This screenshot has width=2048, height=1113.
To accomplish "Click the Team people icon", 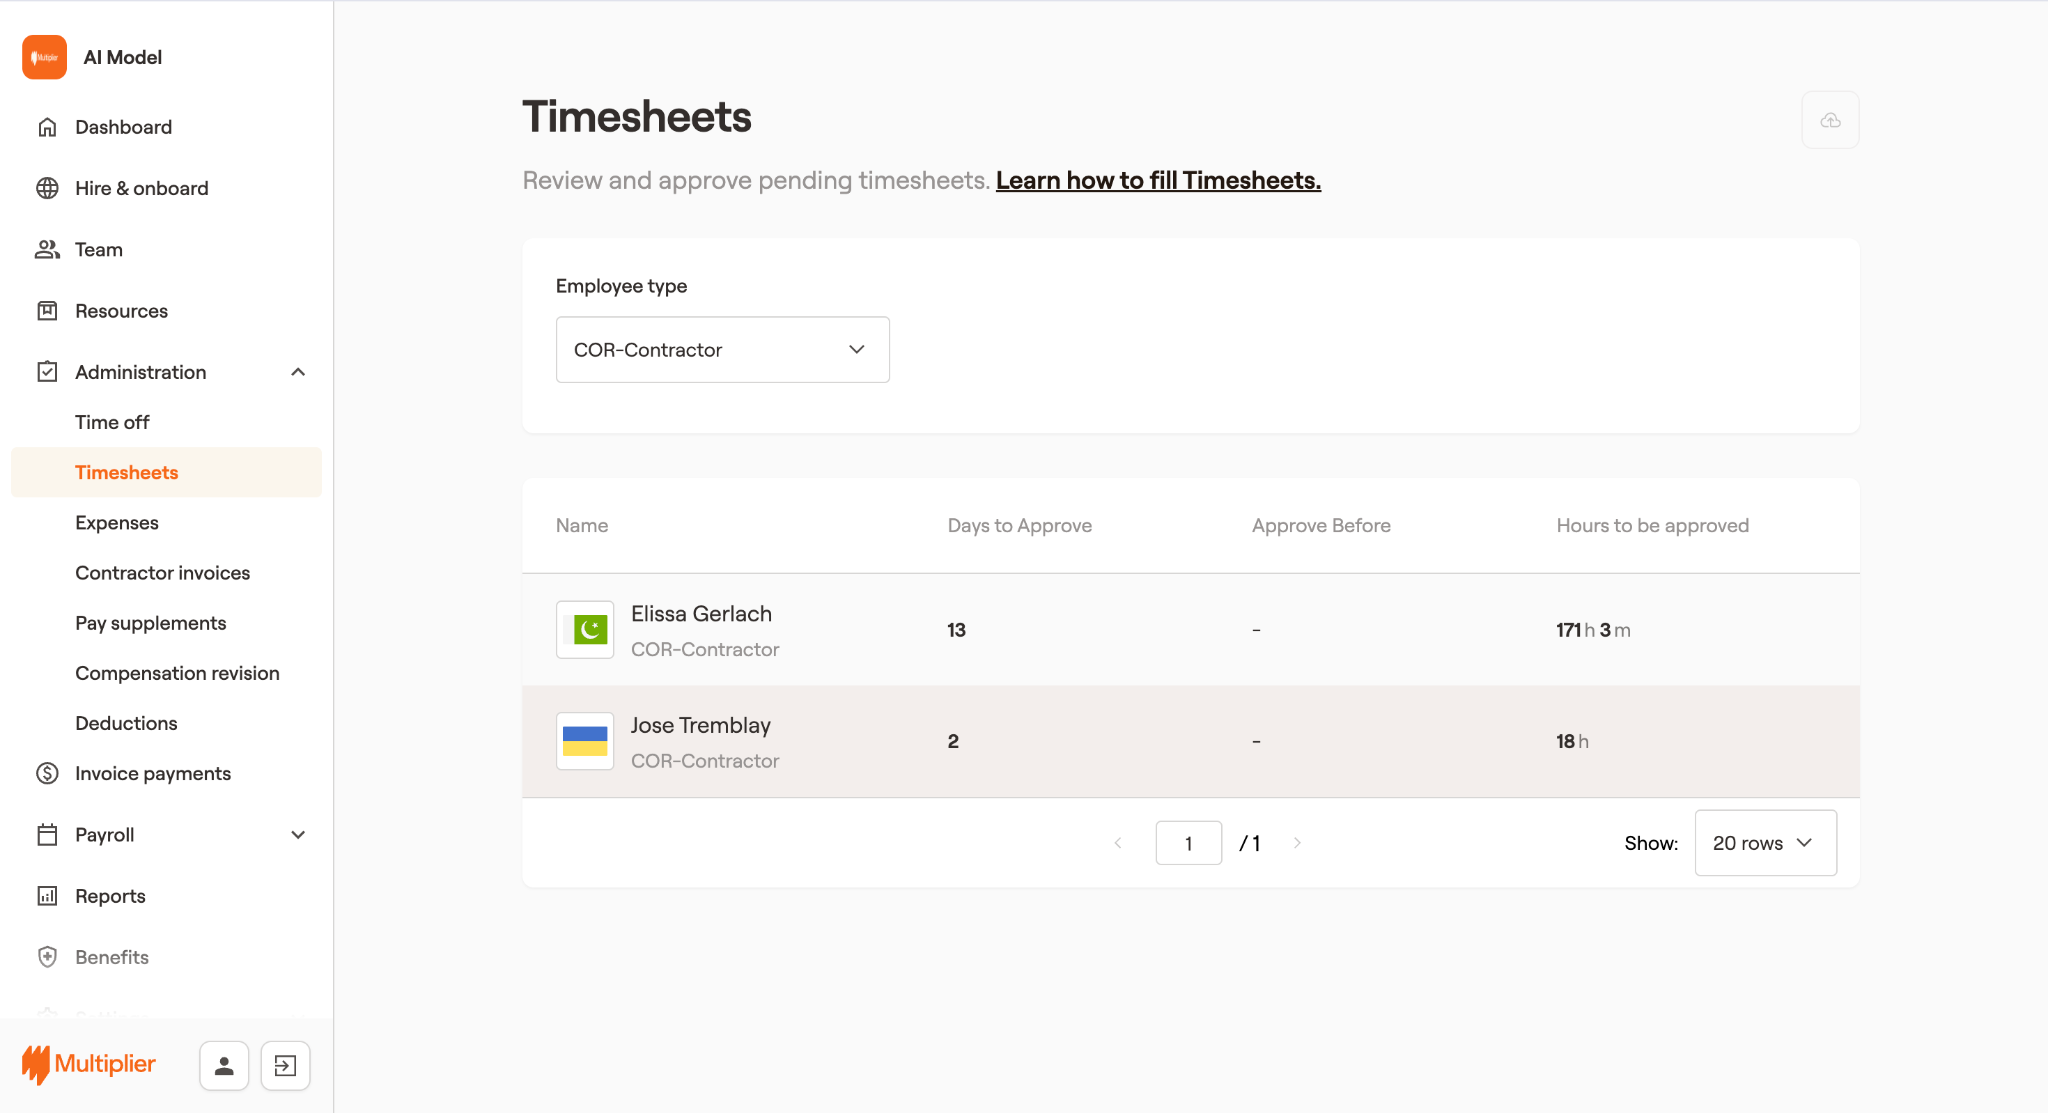I will pyautogui.click(x=47, y=249).
